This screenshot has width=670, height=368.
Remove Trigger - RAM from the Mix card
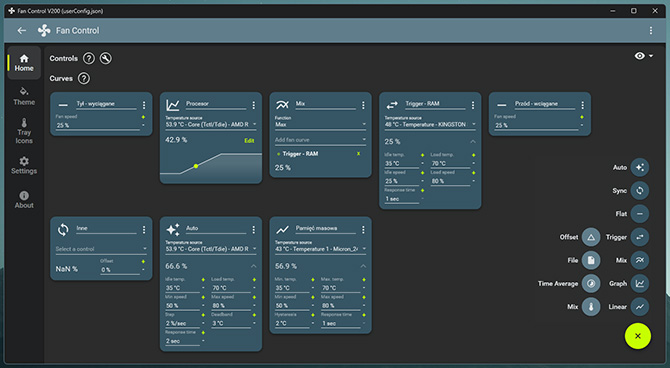(x=358, y=153)
